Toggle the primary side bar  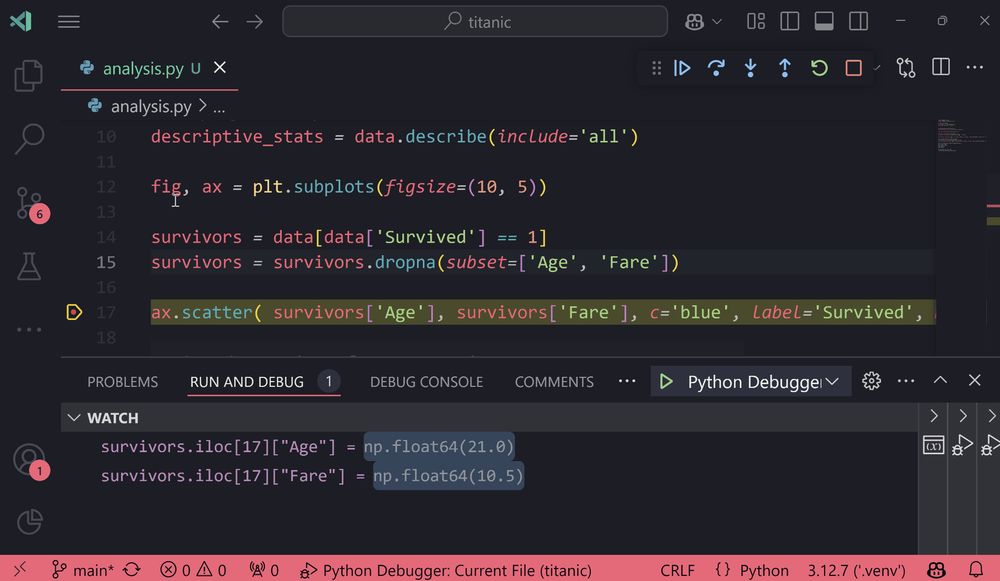[790, 21]
